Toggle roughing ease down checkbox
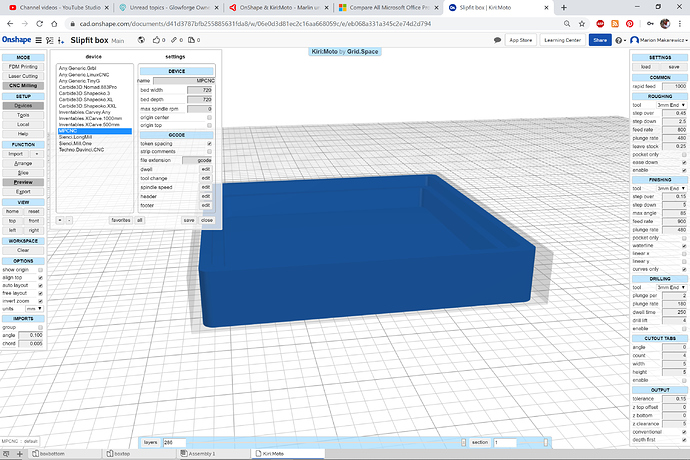The width and height of the screenshot is (690, 460). (x=684, y=162)
